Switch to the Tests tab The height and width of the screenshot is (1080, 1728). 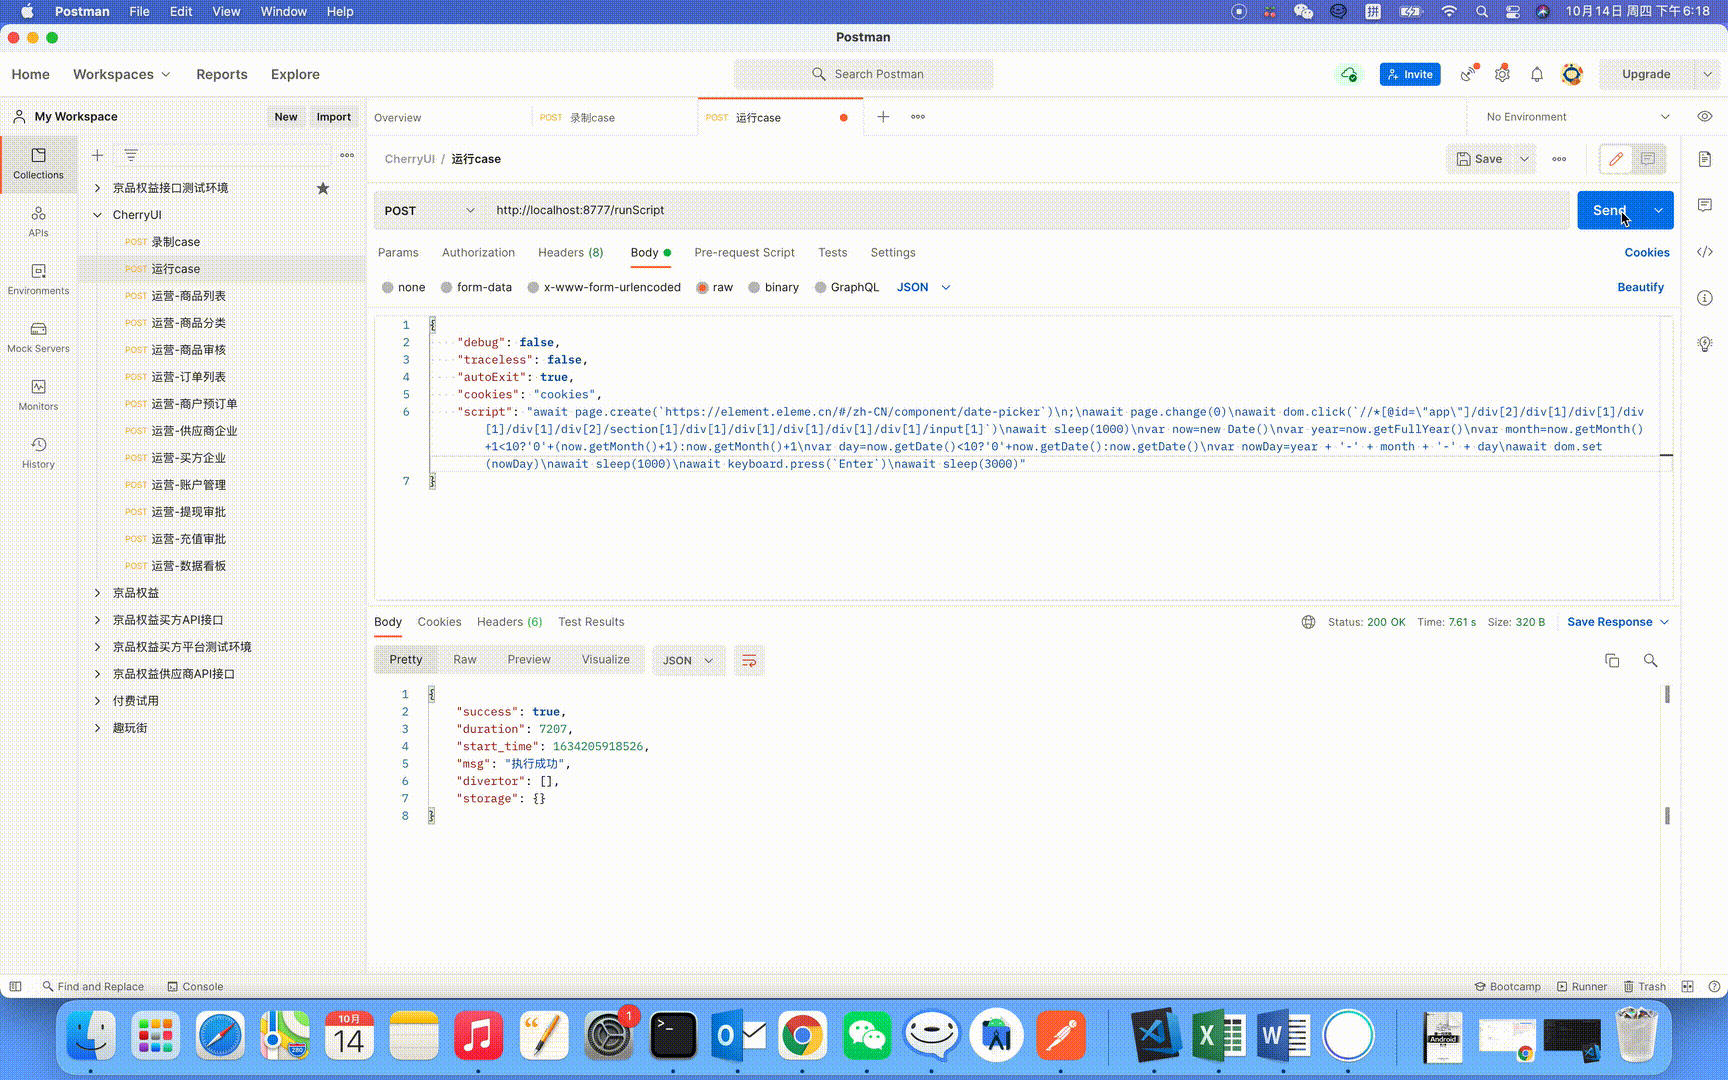pos(832,253)
